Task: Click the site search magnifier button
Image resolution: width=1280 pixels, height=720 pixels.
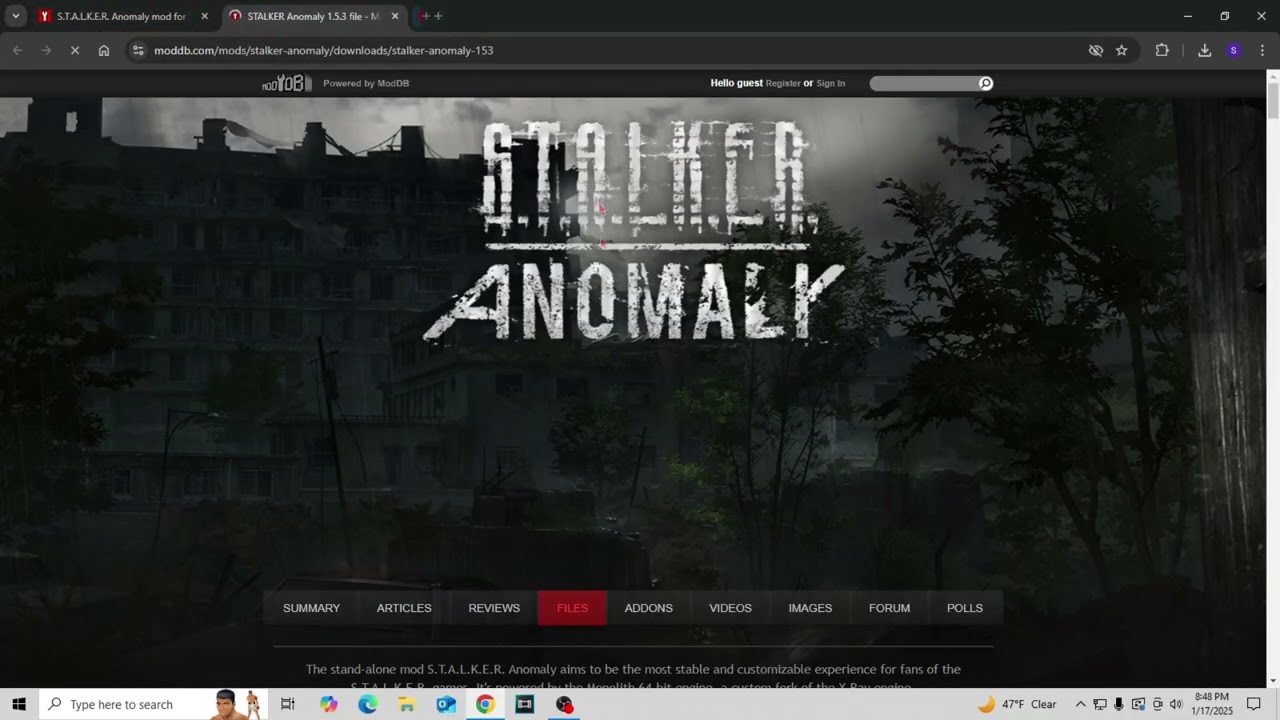Action: 986,83
